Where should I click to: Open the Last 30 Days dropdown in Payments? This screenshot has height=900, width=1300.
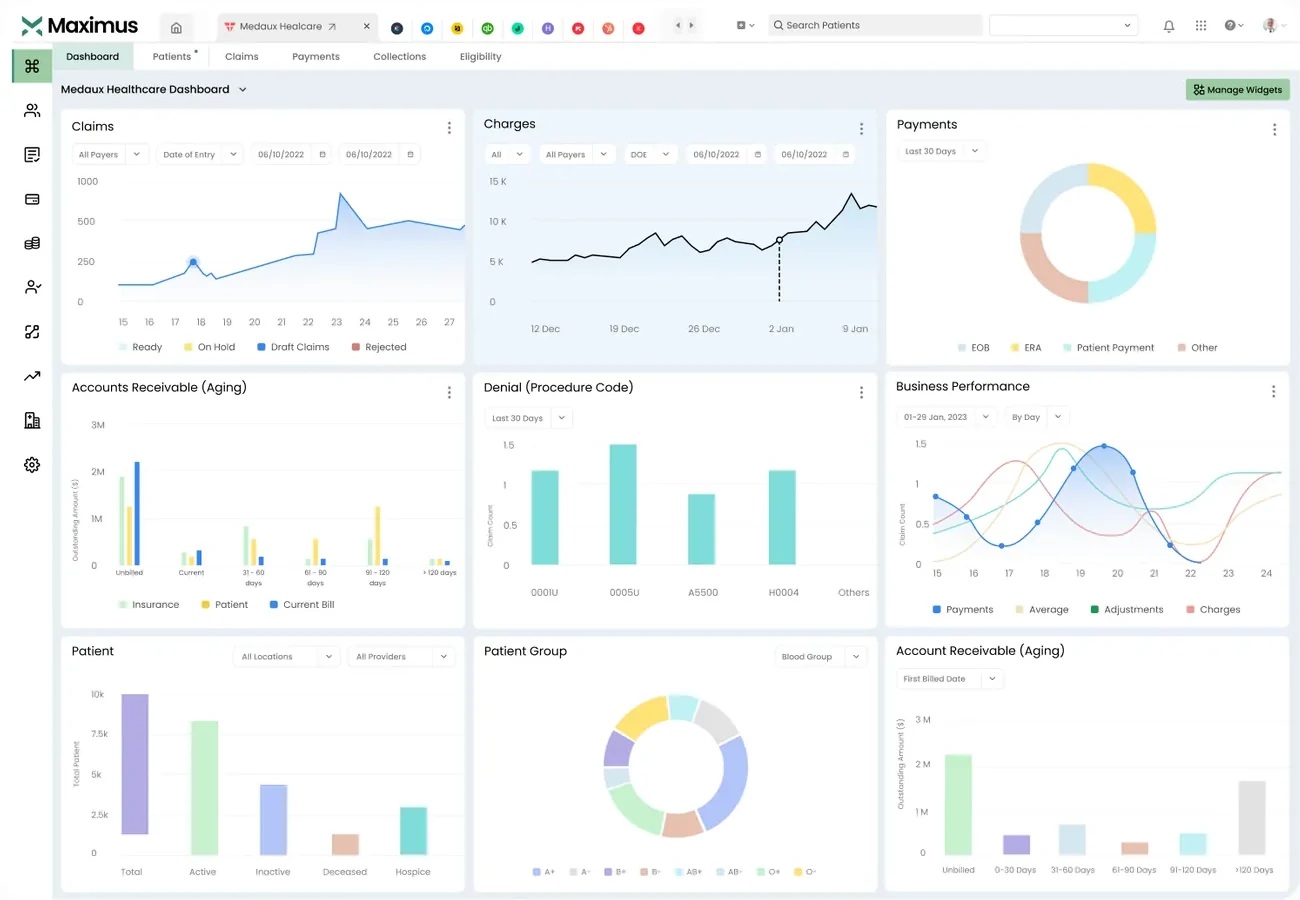pos(941,152)
